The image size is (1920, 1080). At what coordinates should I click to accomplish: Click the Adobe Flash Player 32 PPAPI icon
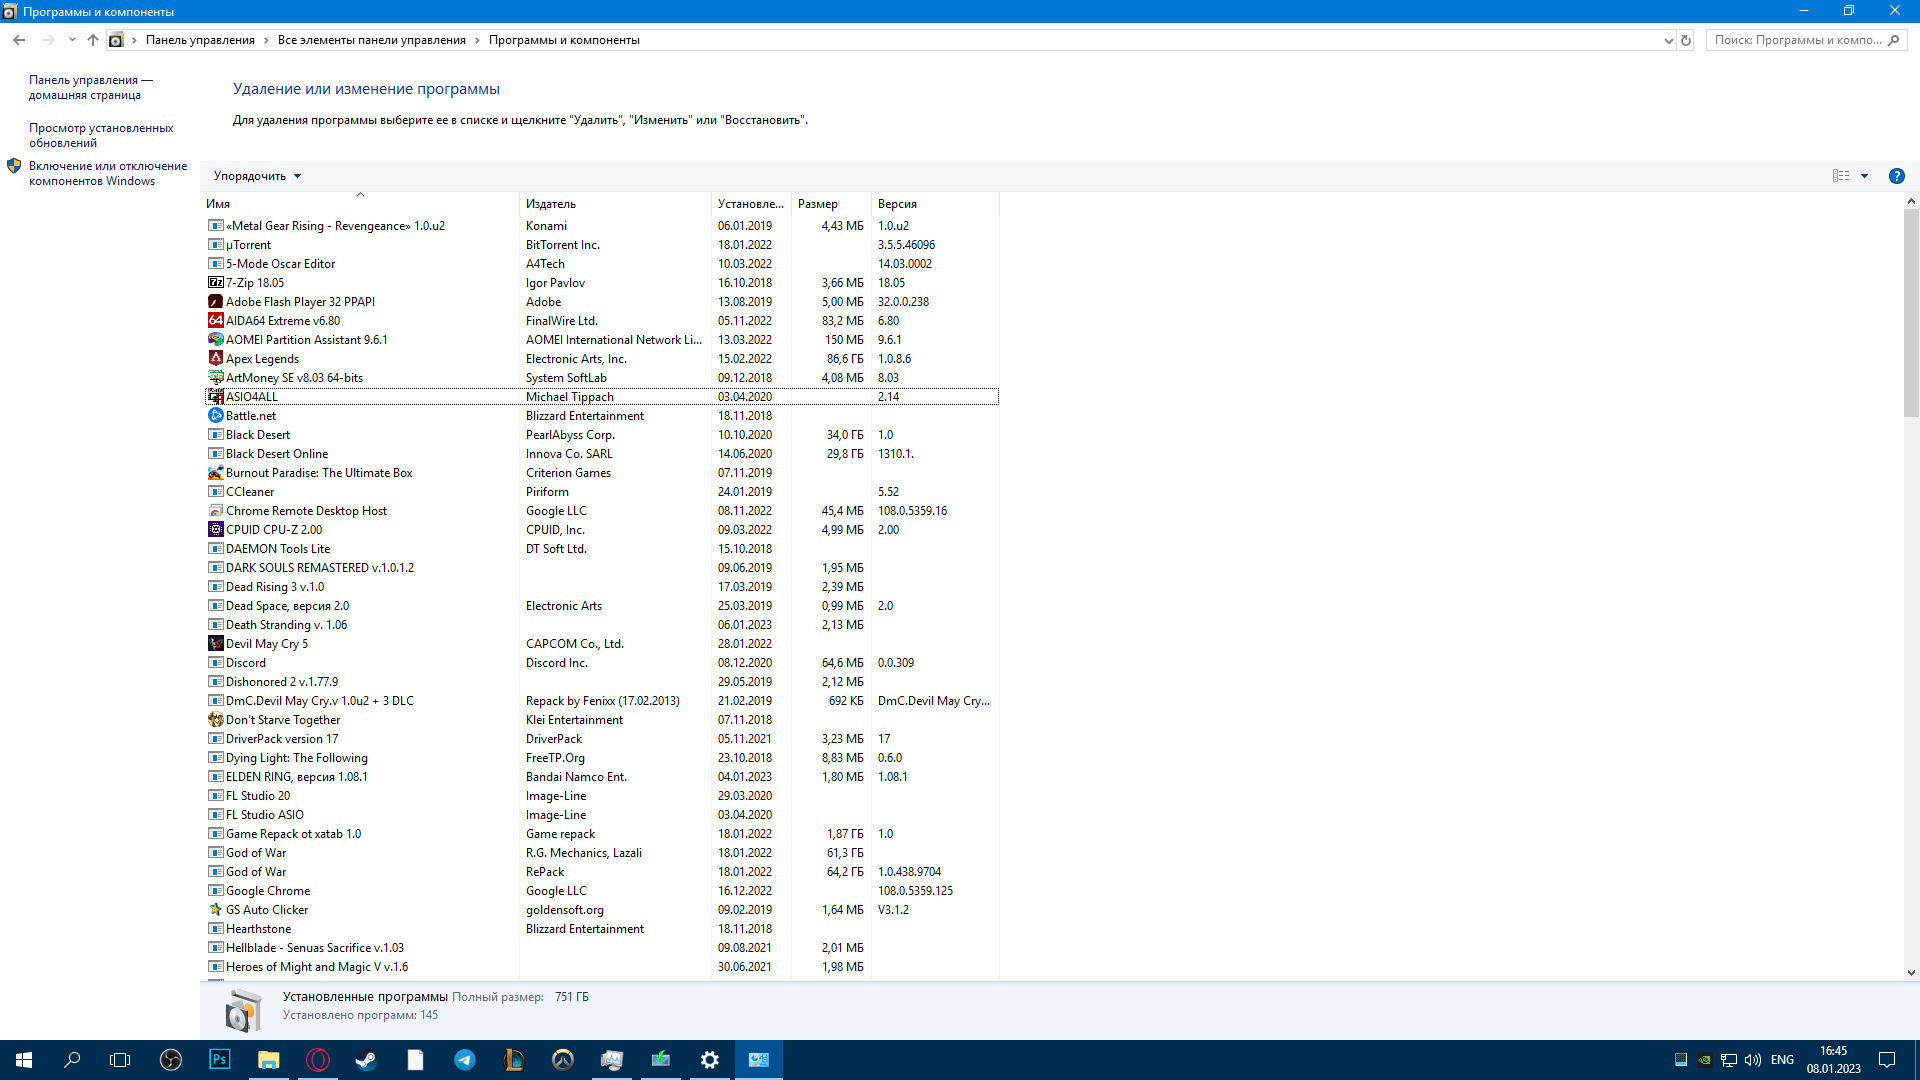[215, 302]
